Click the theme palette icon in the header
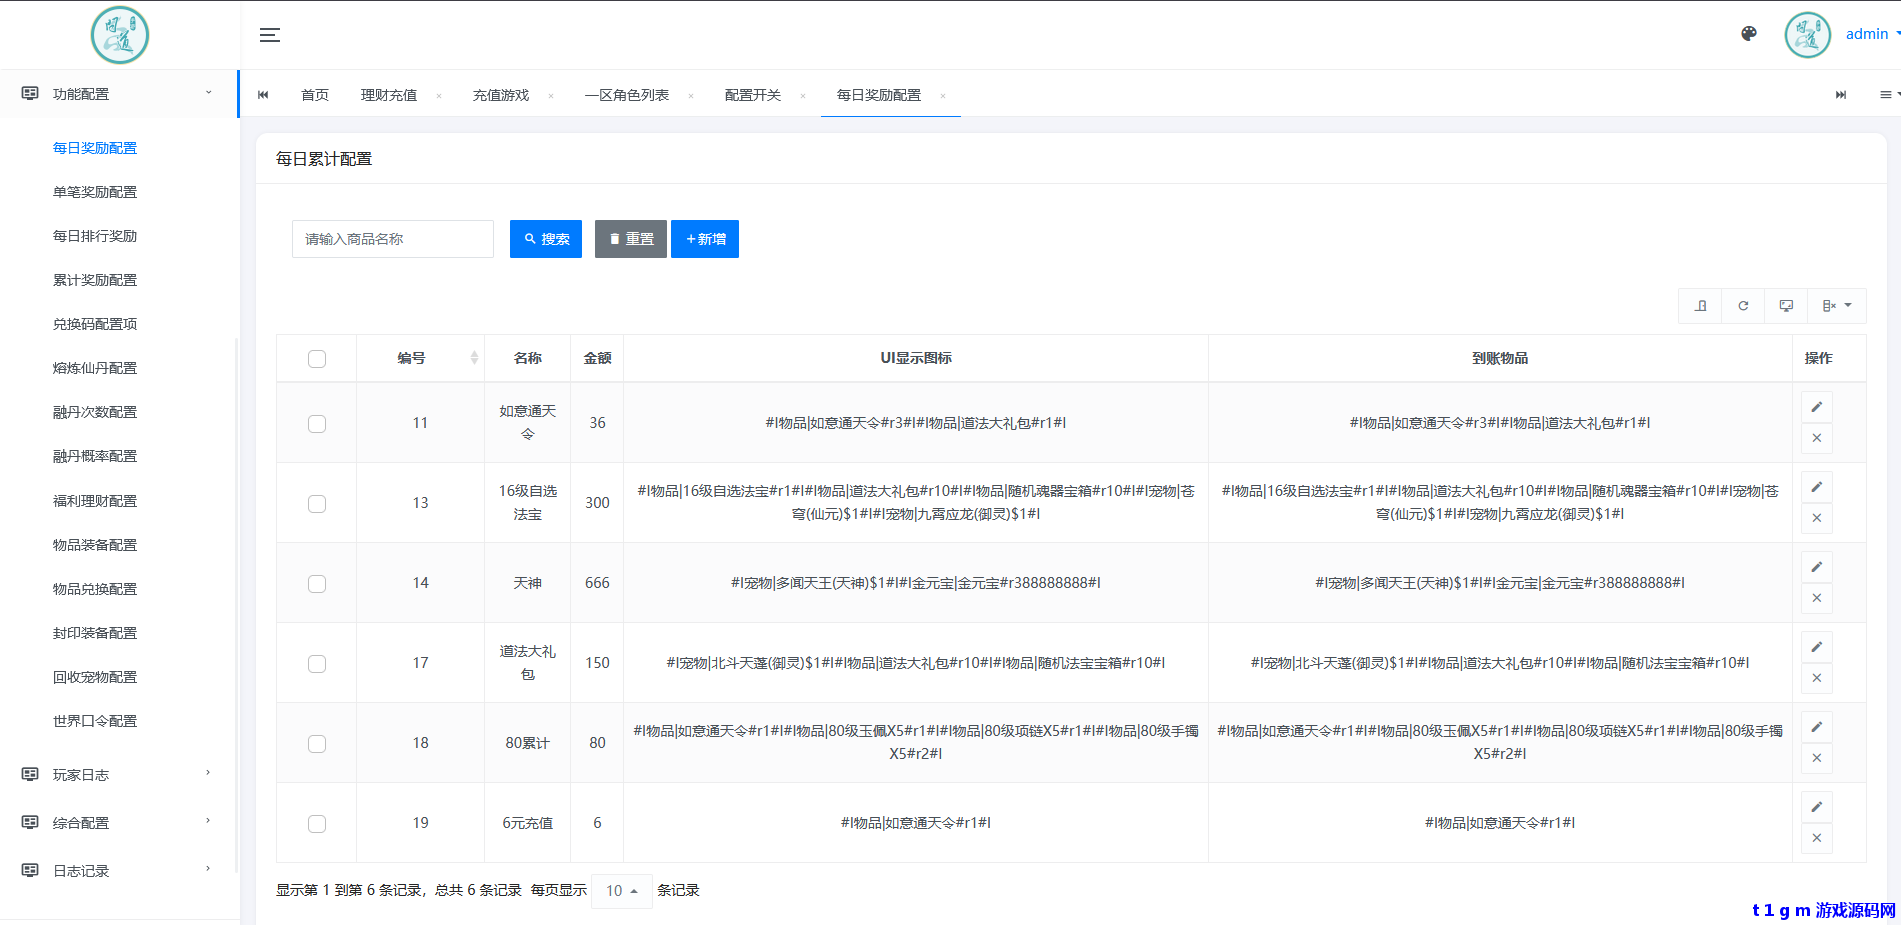 click(1748, 33)
